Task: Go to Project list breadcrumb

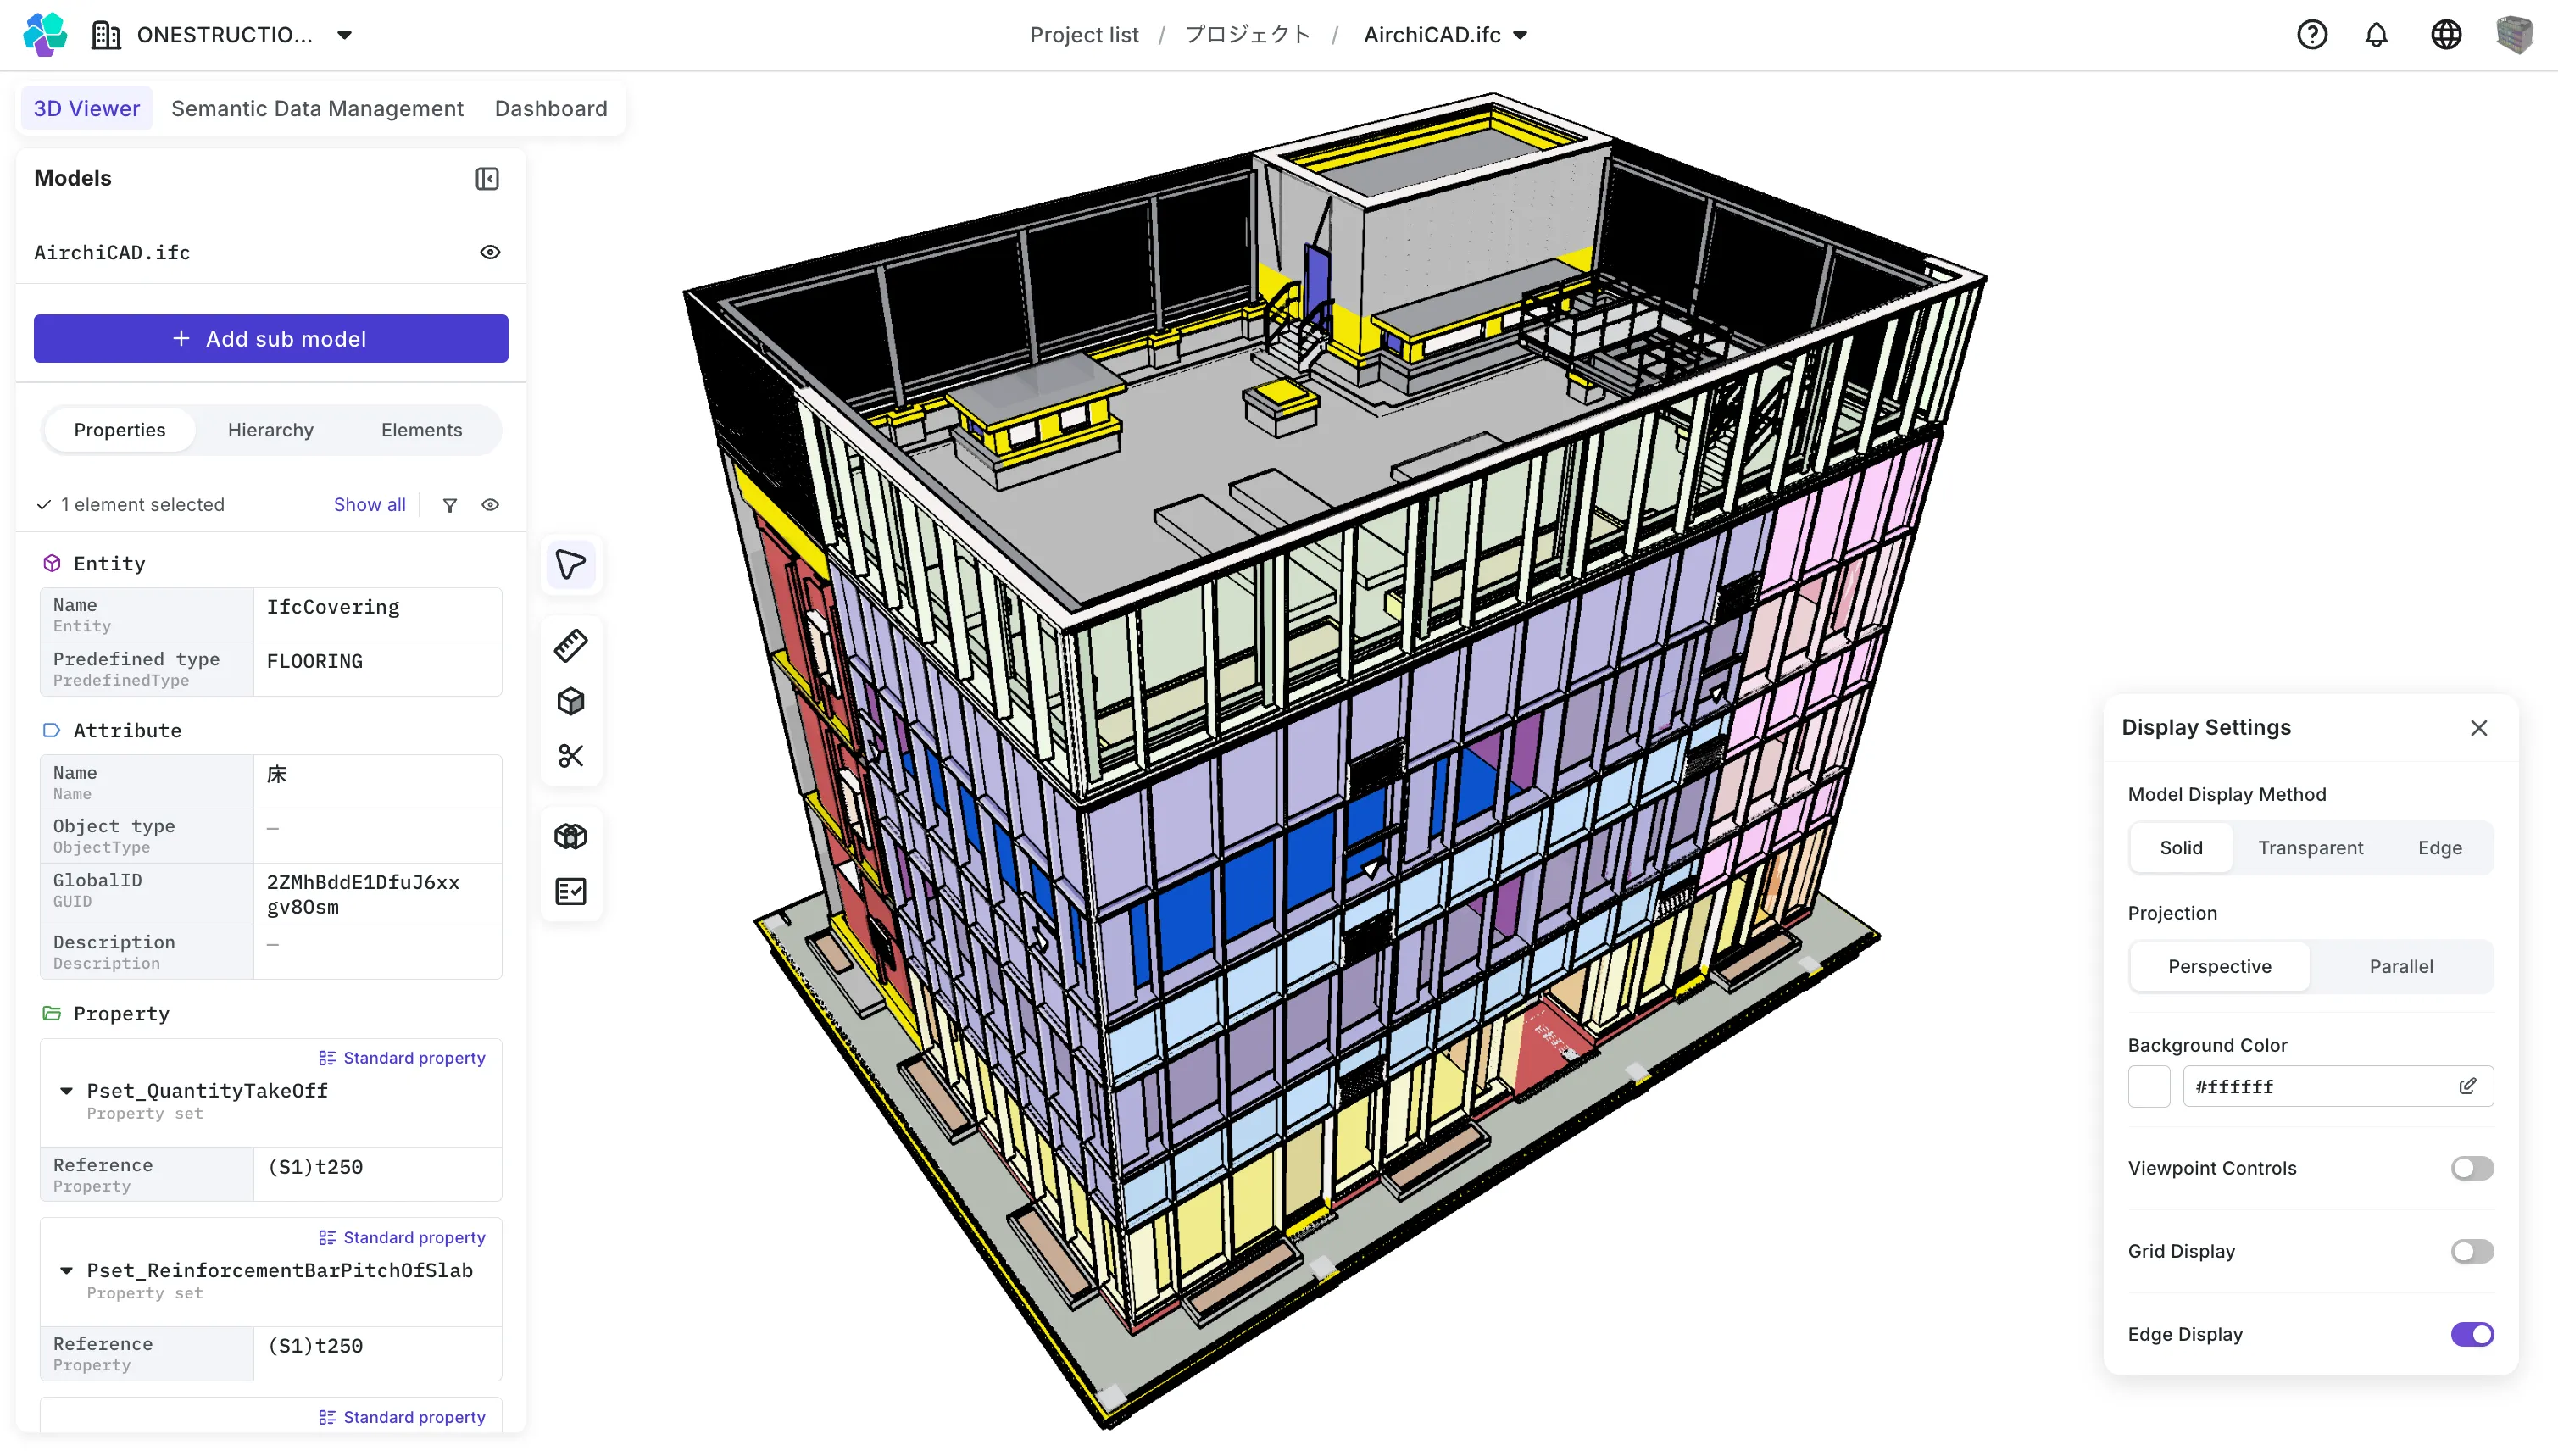Action: click(x=1083, y=35)
